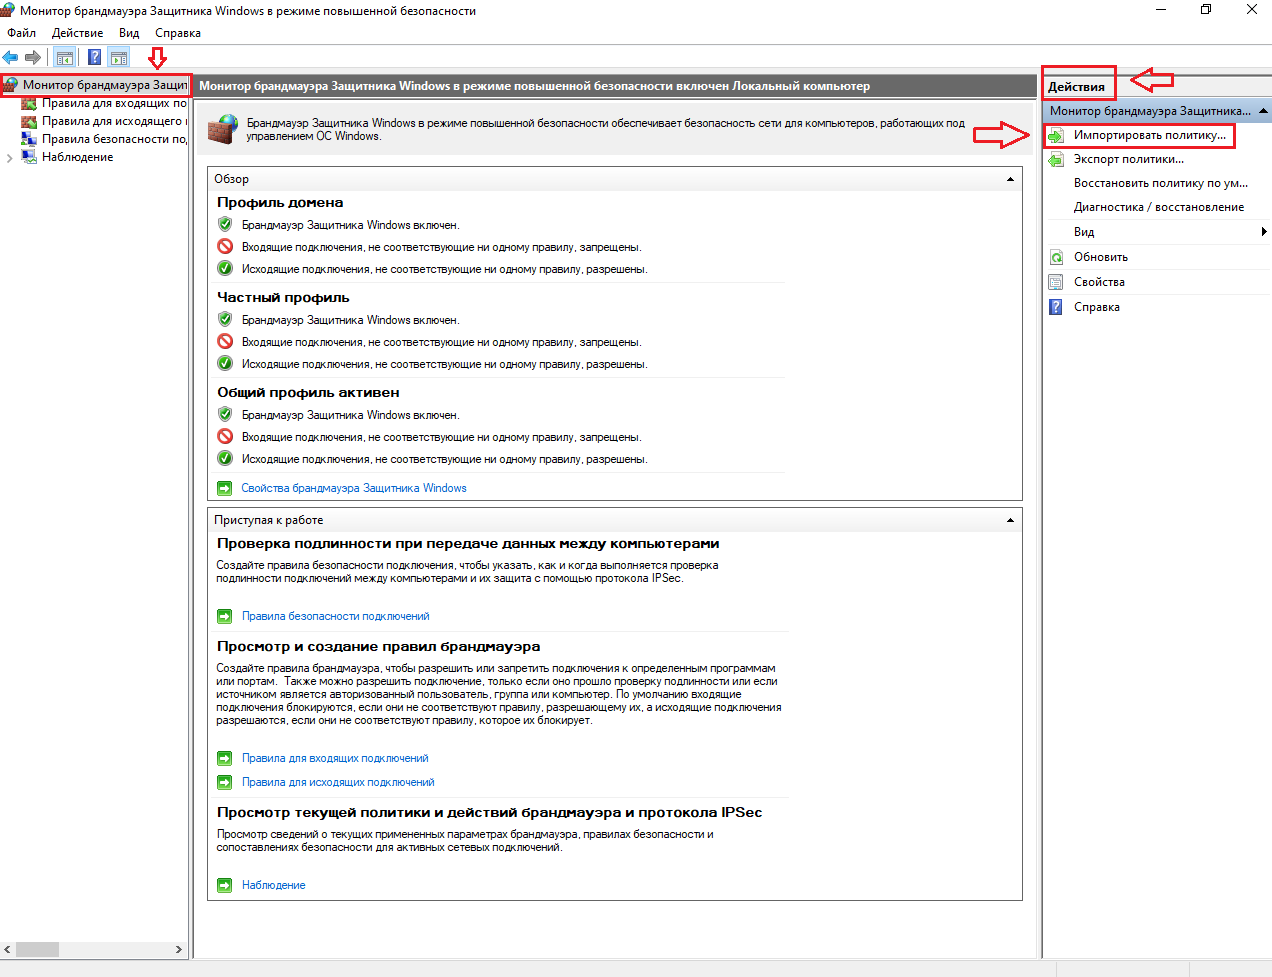Click green export icon next to Экспорт политики

click(x=1056, y=159)
